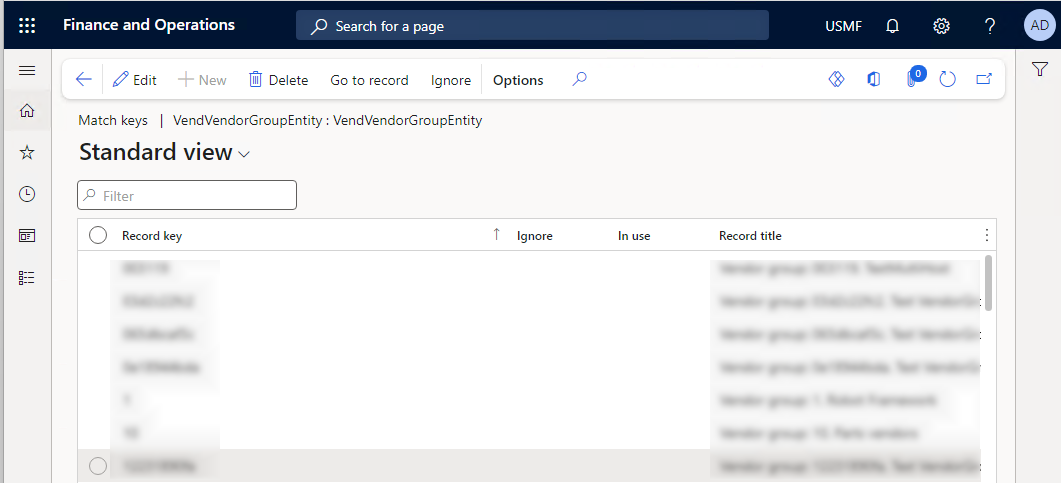This screenshot has height=483, width=1061.
Task: Open the Help question mark
Action: [x=990, y=26]
